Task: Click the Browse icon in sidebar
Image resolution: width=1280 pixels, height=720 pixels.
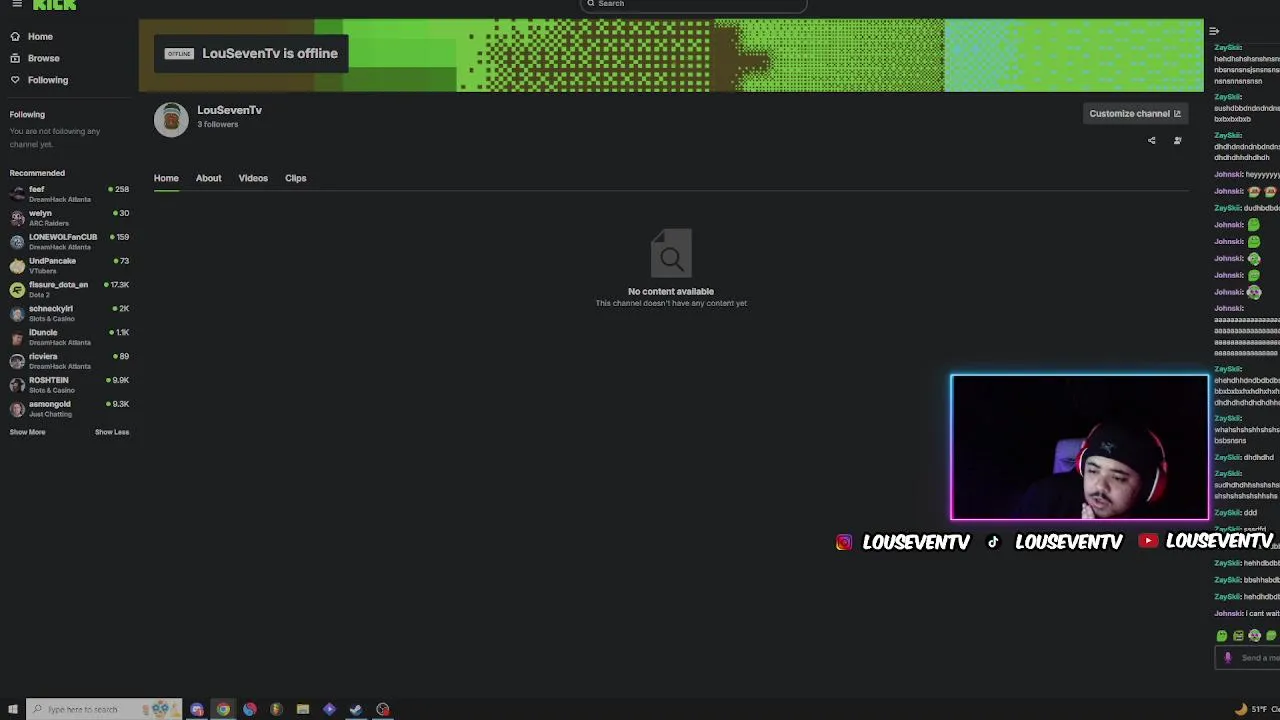Action: tap(15, 58)
